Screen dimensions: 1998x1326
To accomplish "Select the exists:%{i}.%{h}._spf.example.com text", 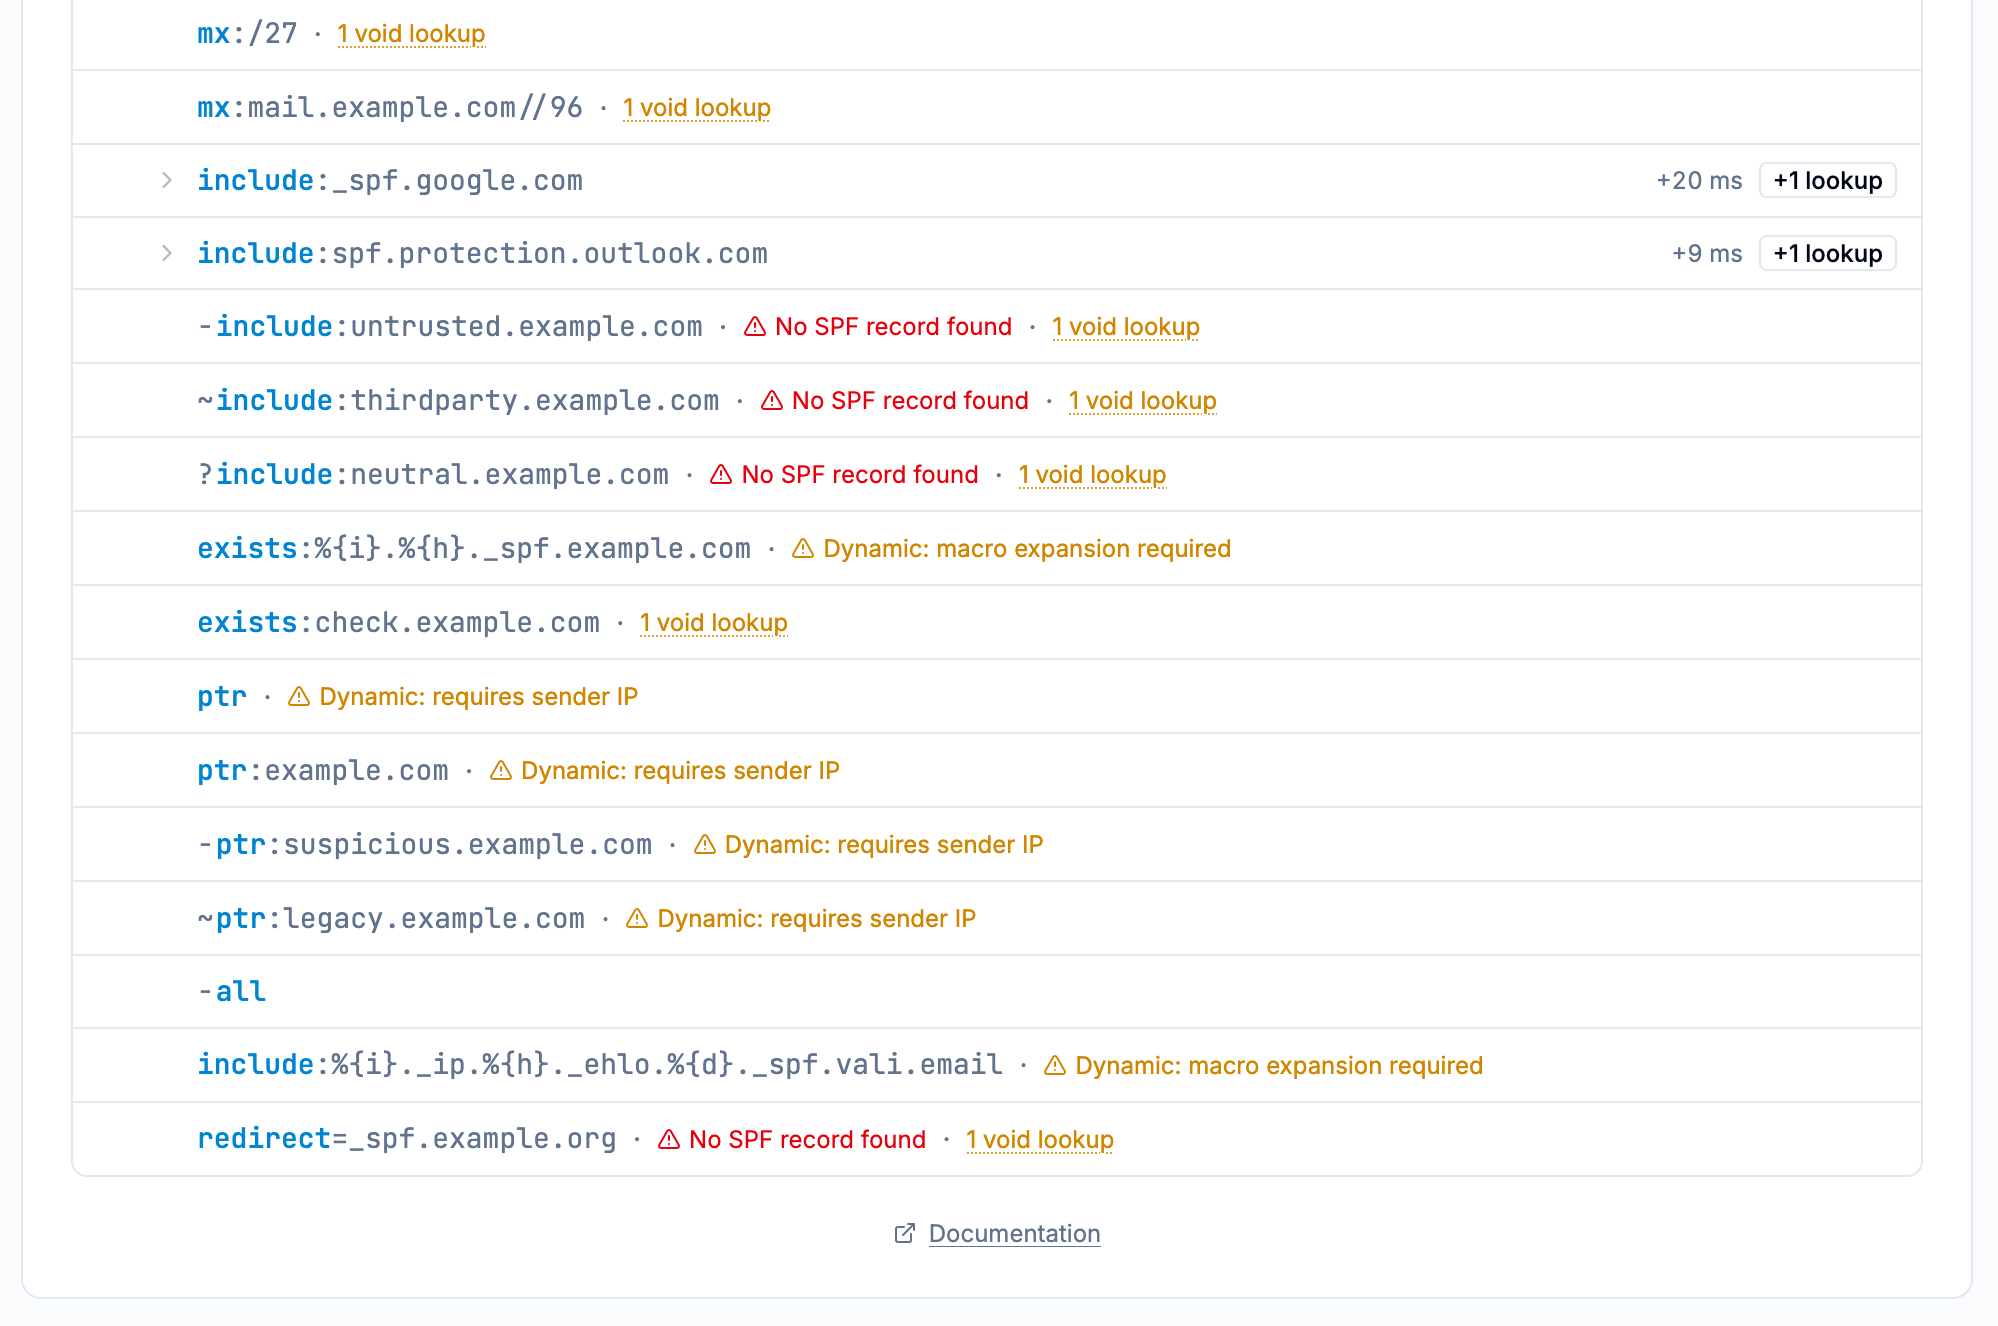I will click(x=474, y=548).
